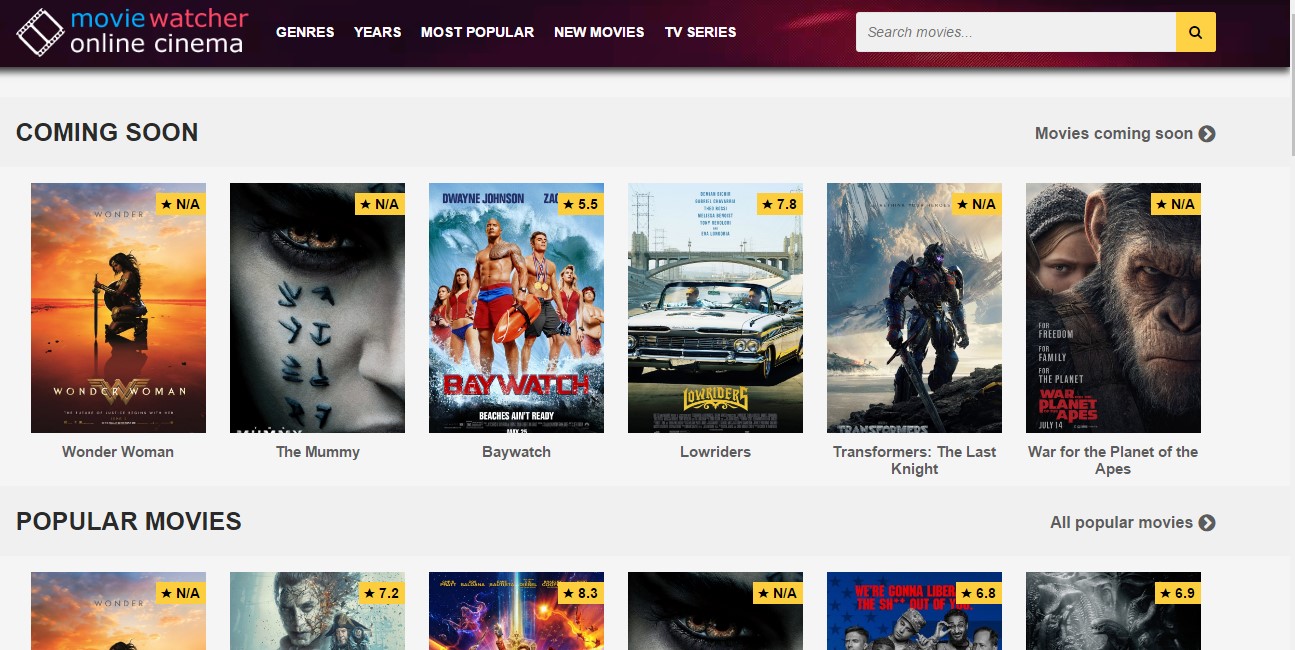This screenshot has width=1295, height=650.
Task: Open War for the Planet of the Apes title link
Action: 1113,460
